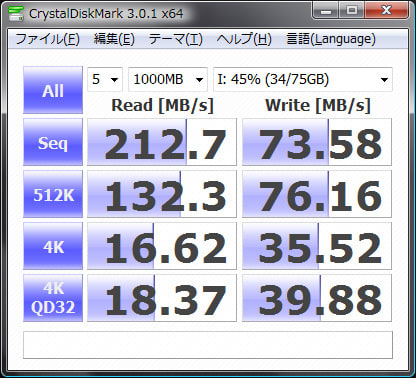
Task: Run all benchmarks with All button
Action: point(53,90)
